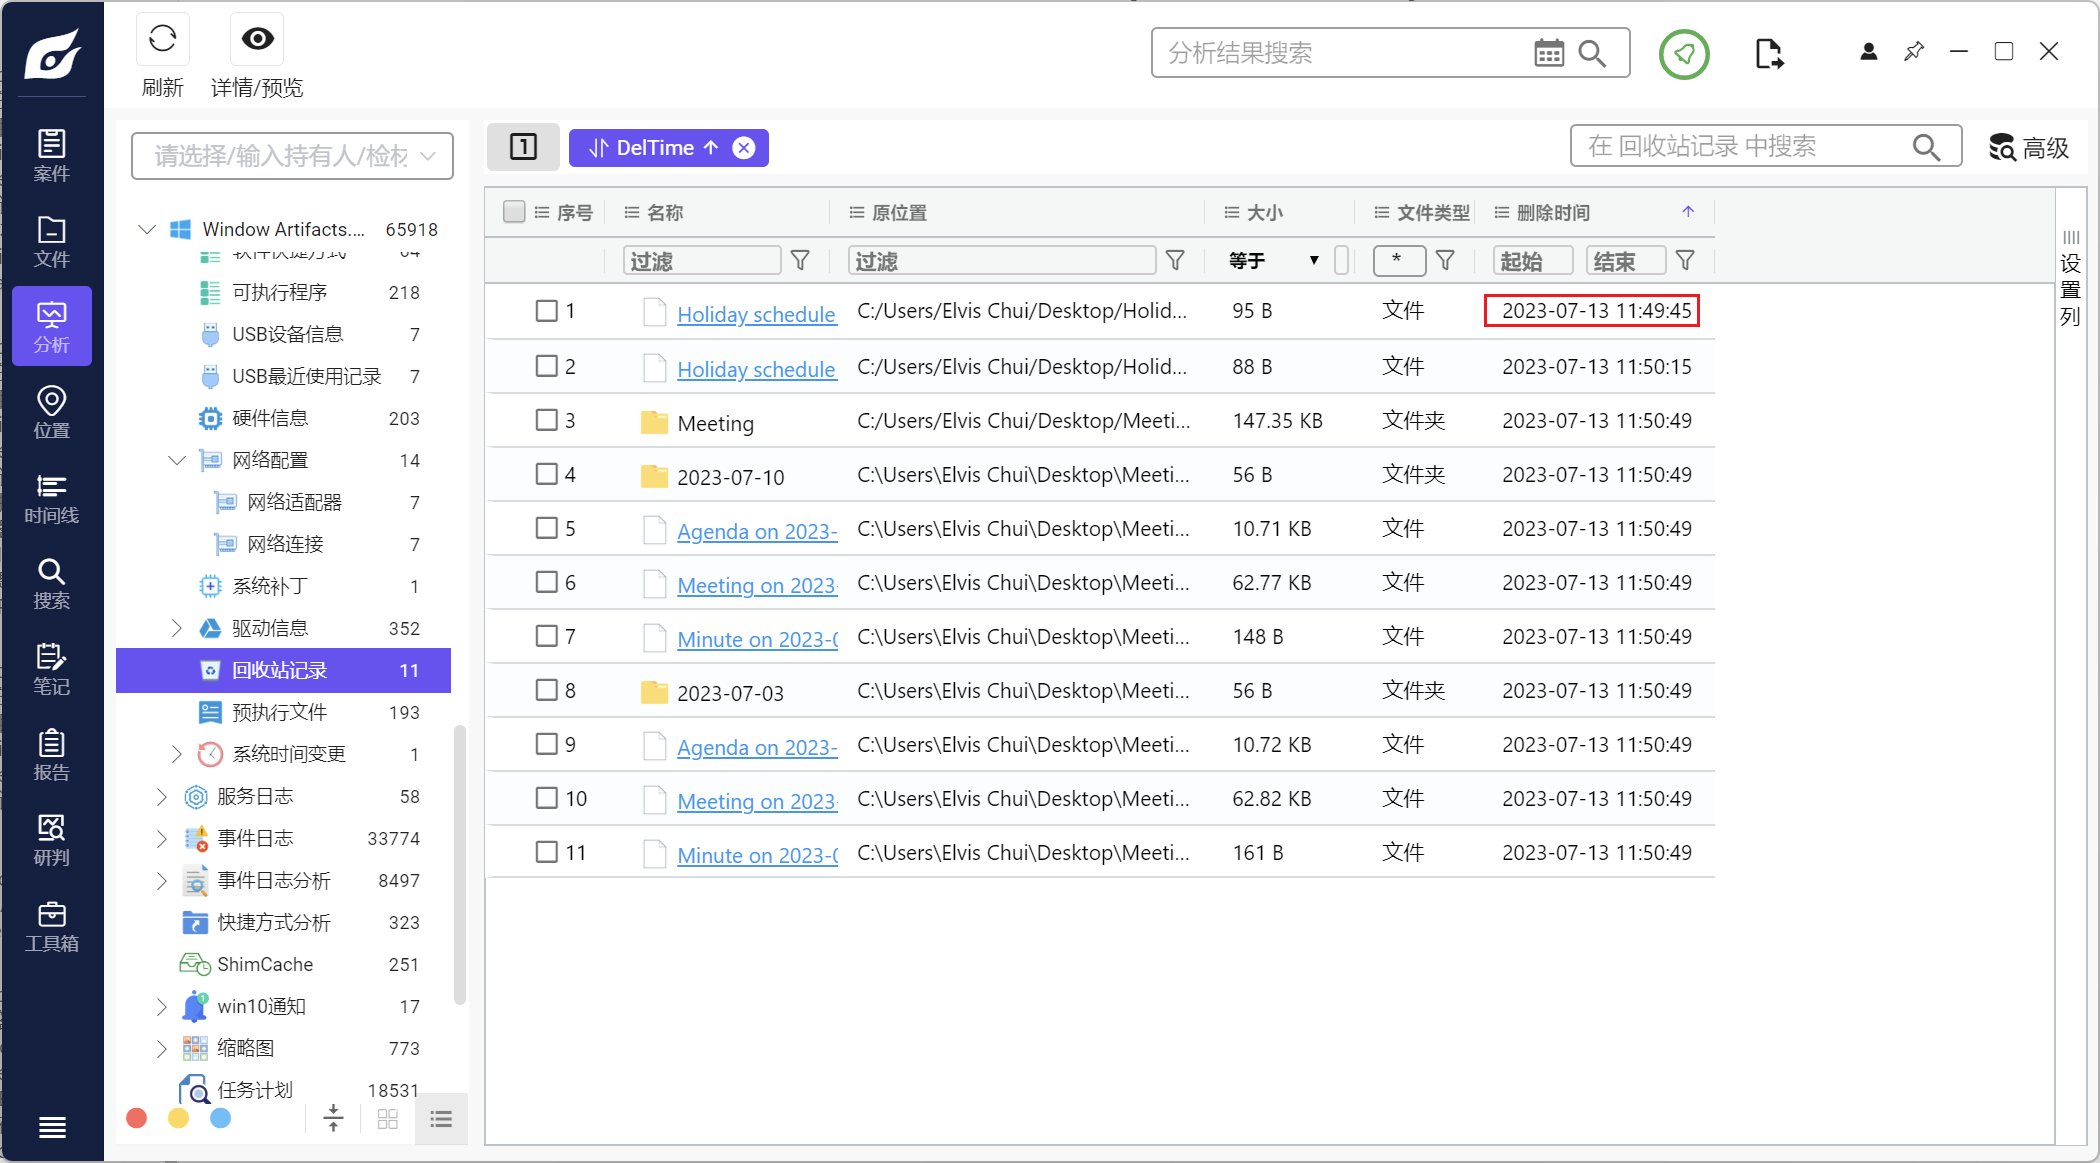
Task: Click the export file icon
Action: (1768, 54)
